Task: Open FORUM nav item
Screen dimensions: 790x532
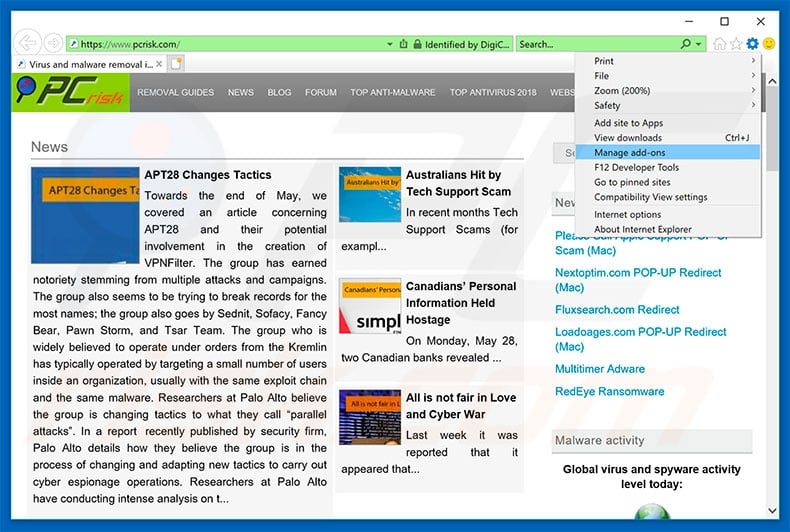Action: click(x=320, y=93)
